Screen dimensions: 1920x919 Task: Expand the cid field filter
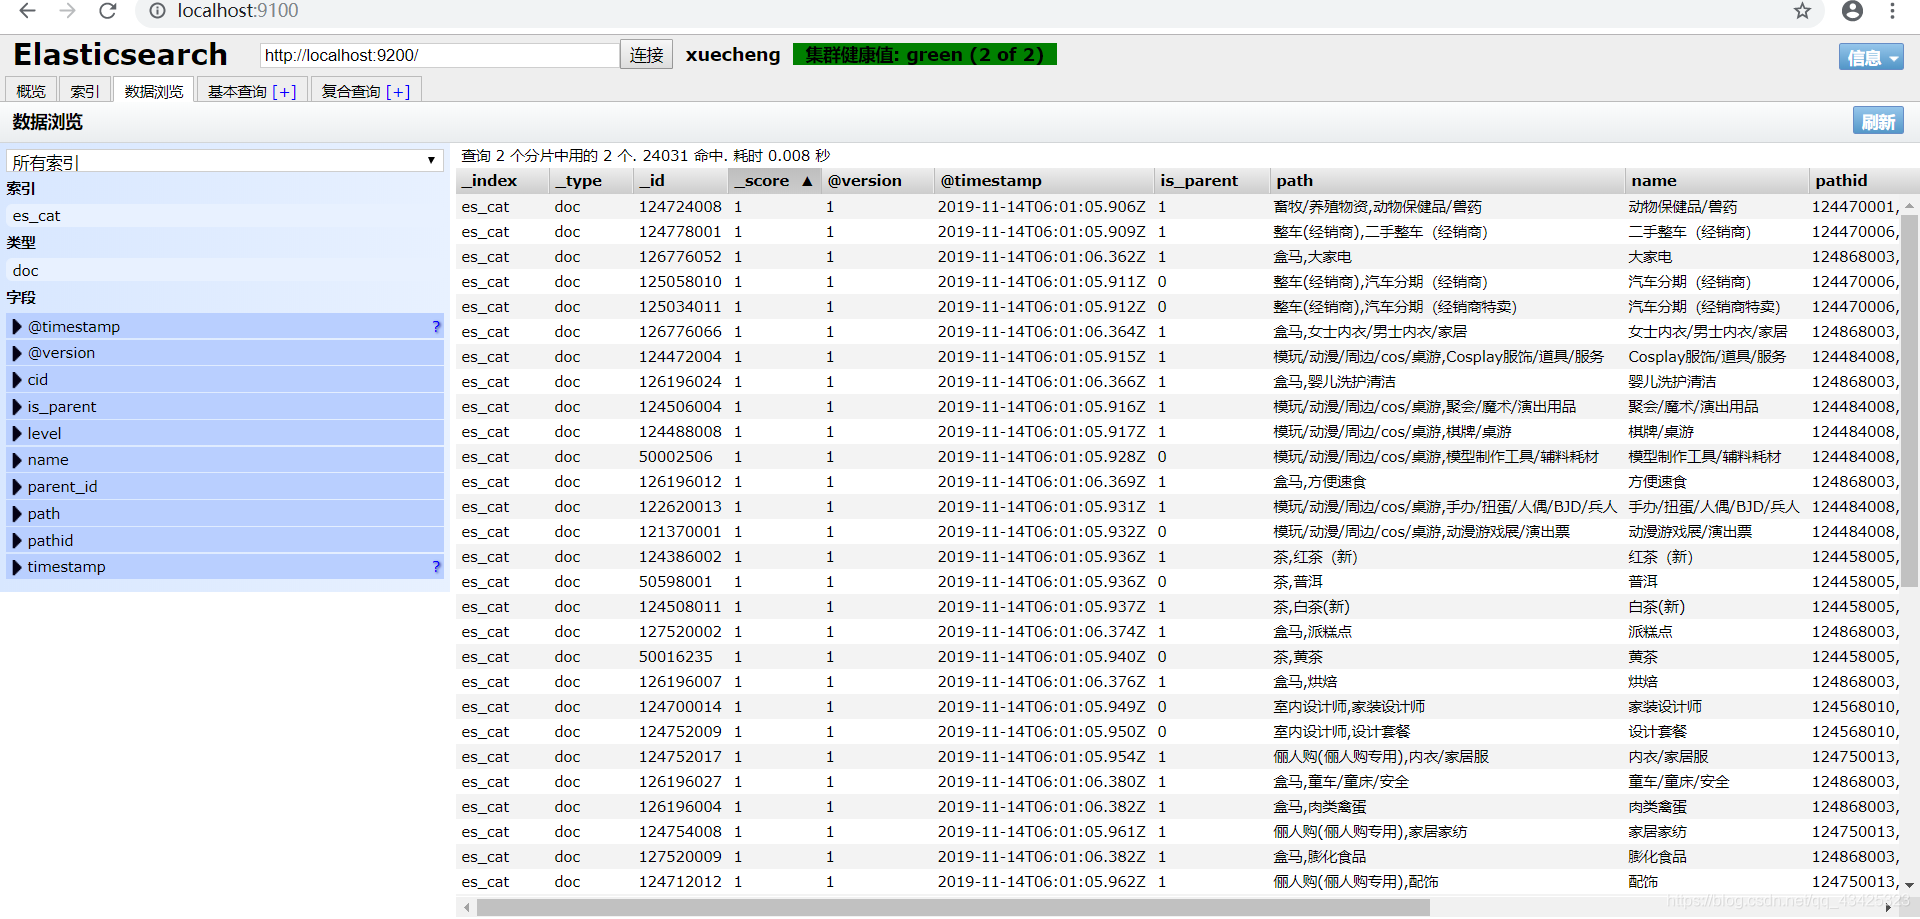[x=17, y=380]
